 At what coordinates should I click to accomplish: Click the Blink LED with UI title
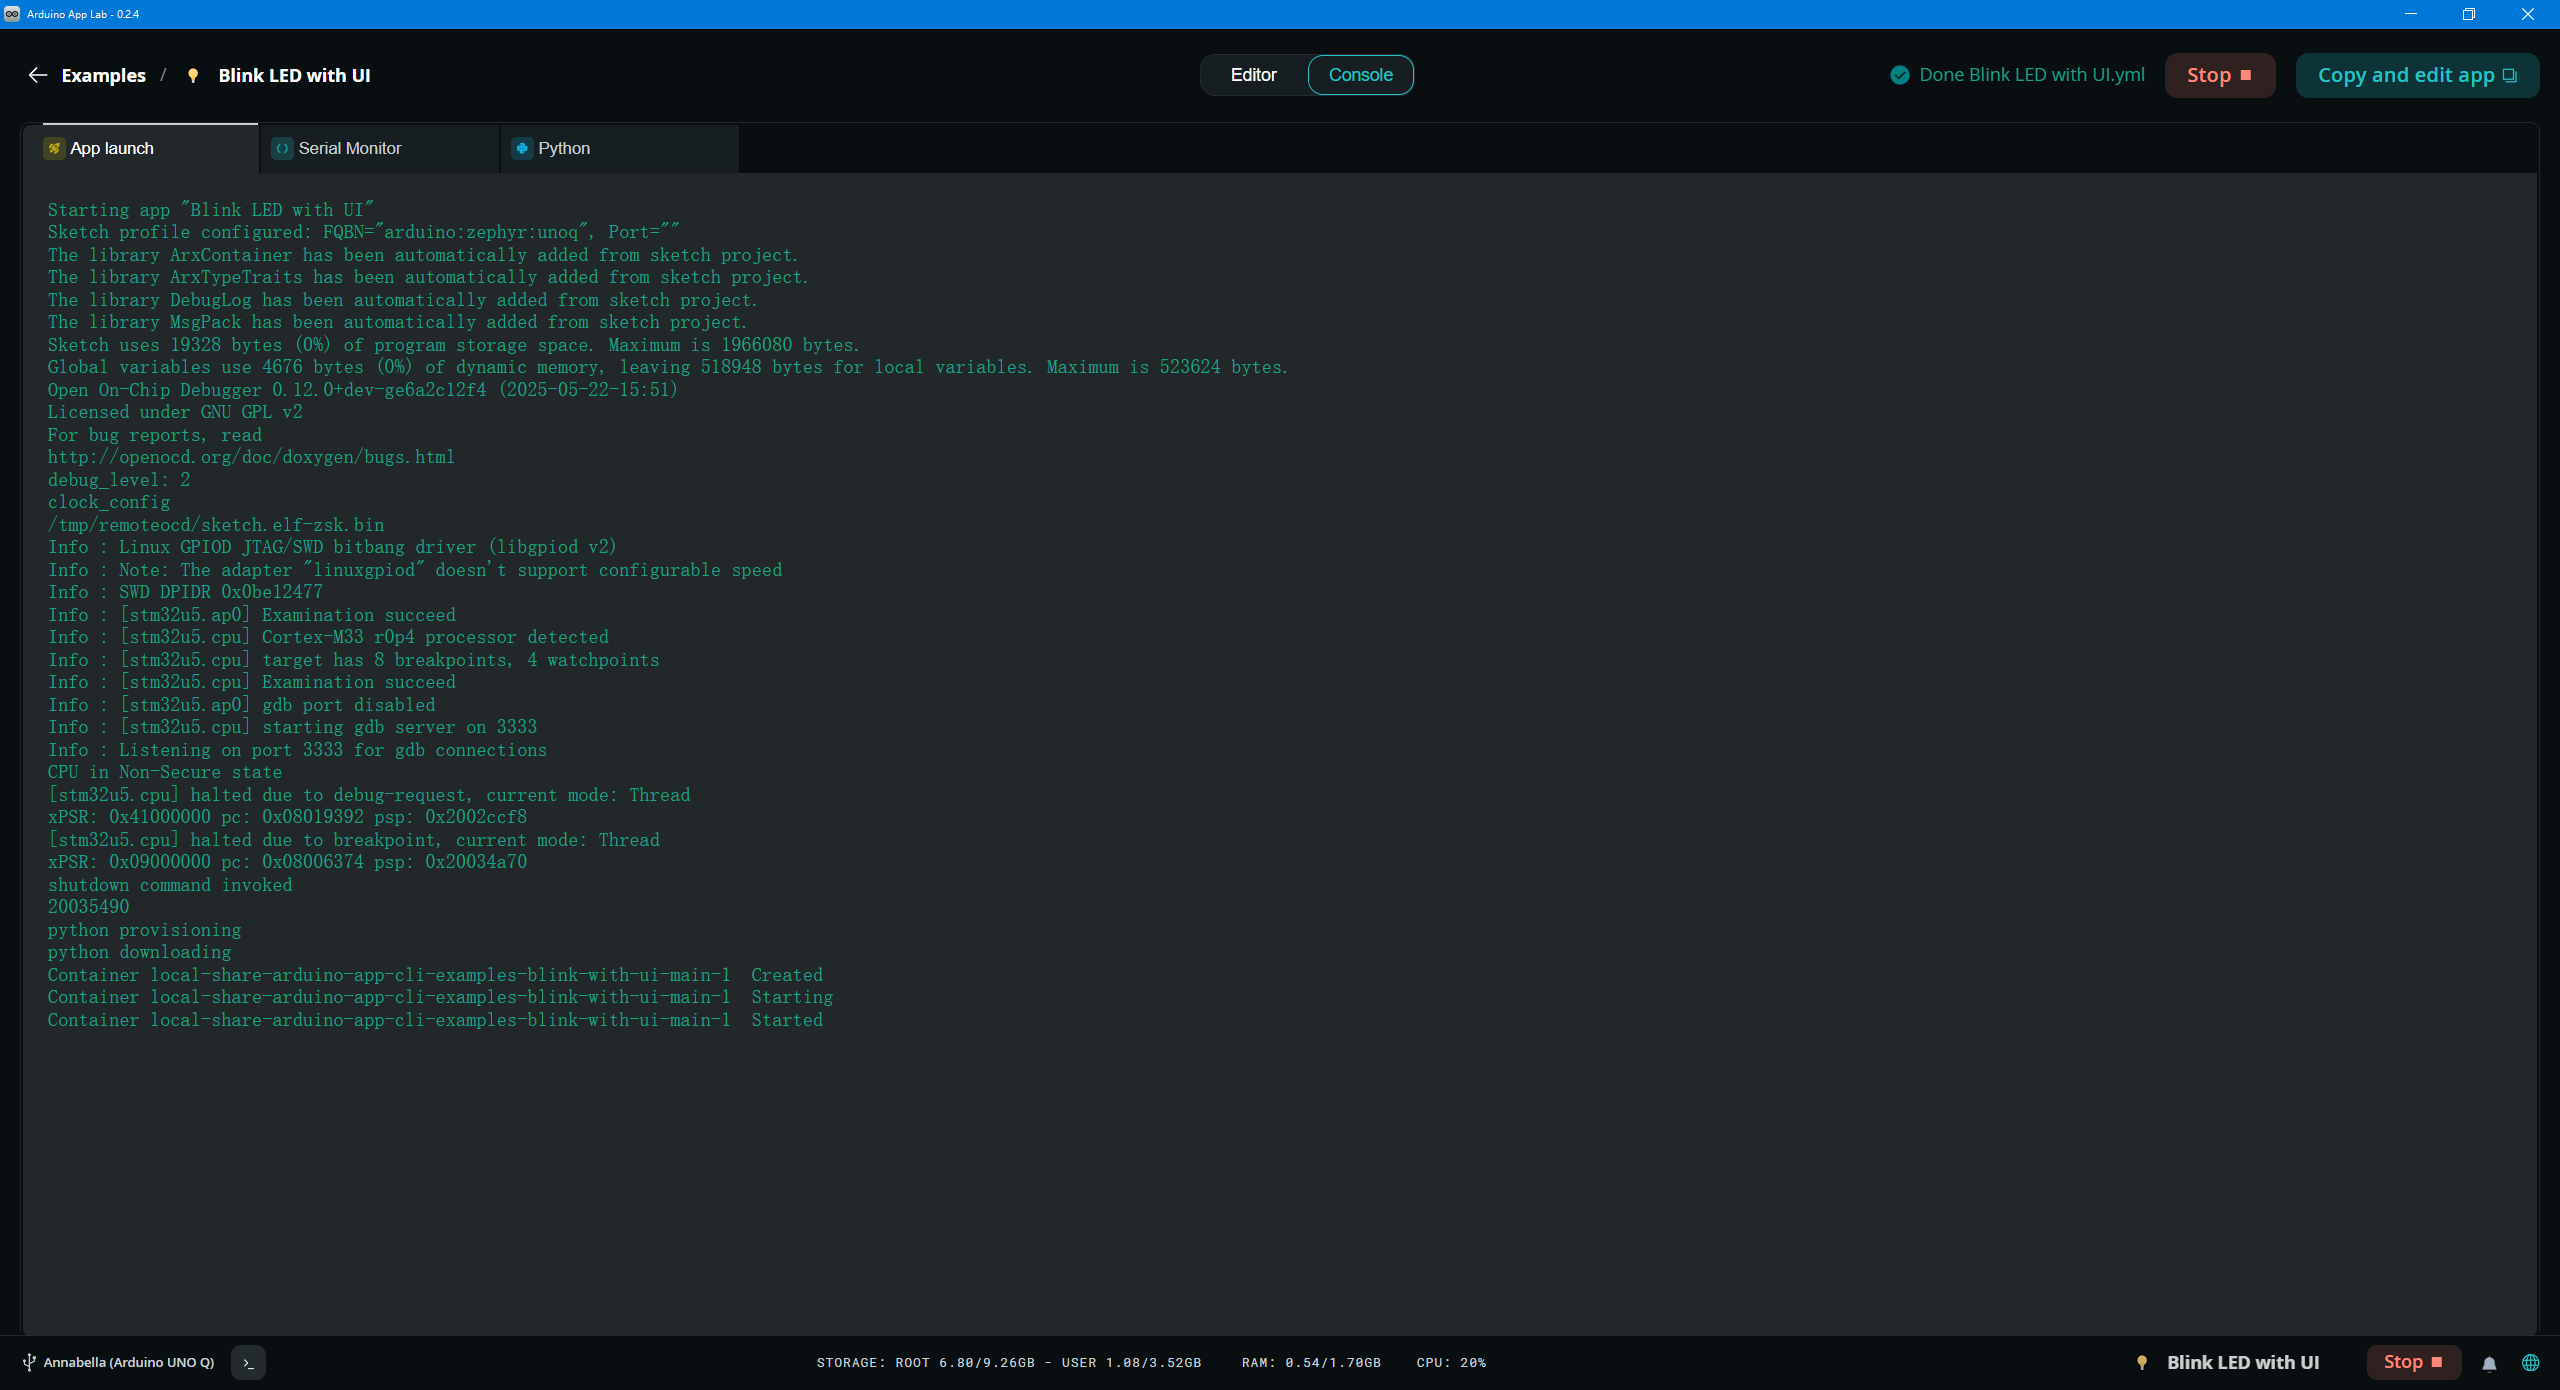click(x=294, y=75)
